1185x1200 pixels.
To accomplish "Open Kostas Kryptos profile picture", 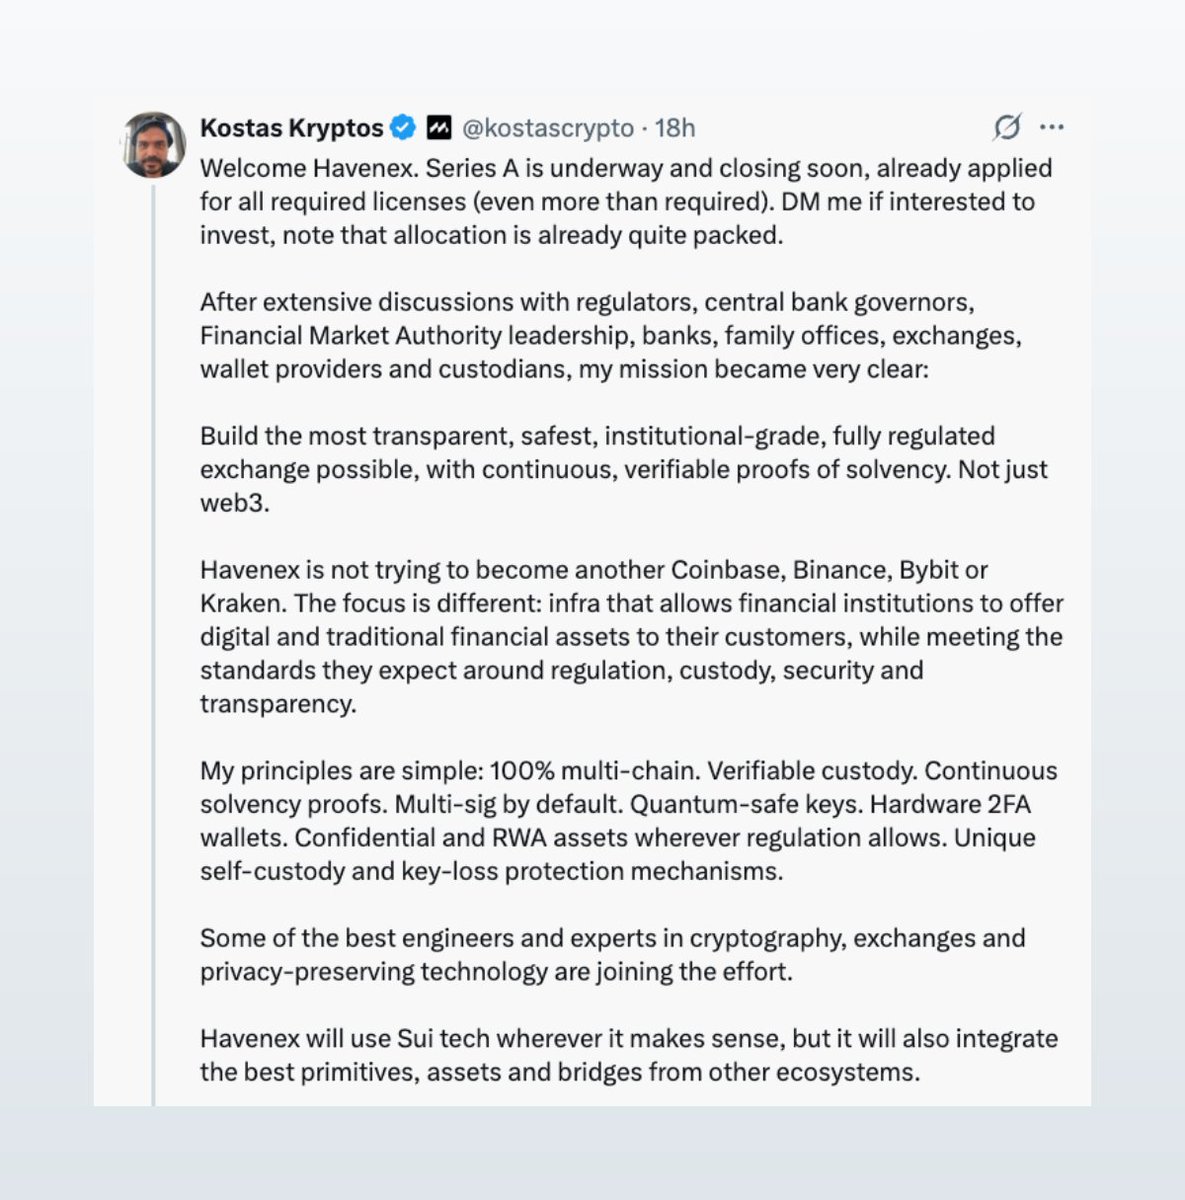I will pyautogui.click(x=154, y=145).
